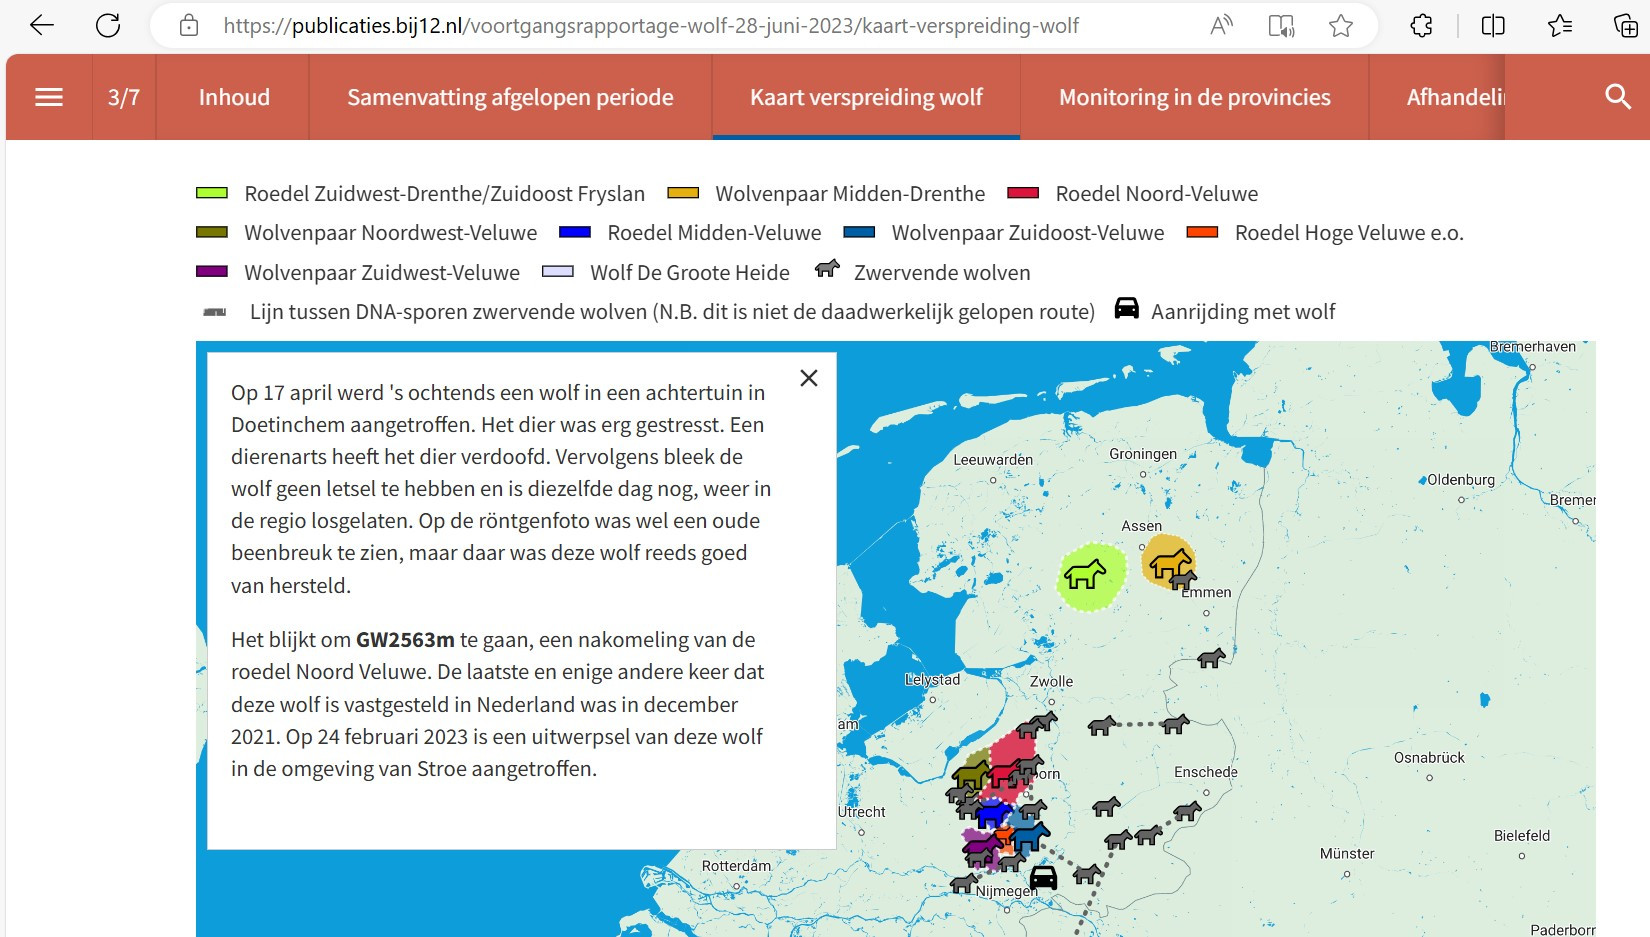Click Zwervende wolven wolf legend icon
Viewport: 1650px width, 937px height.
pyautogui.click(x=827, y=269)
